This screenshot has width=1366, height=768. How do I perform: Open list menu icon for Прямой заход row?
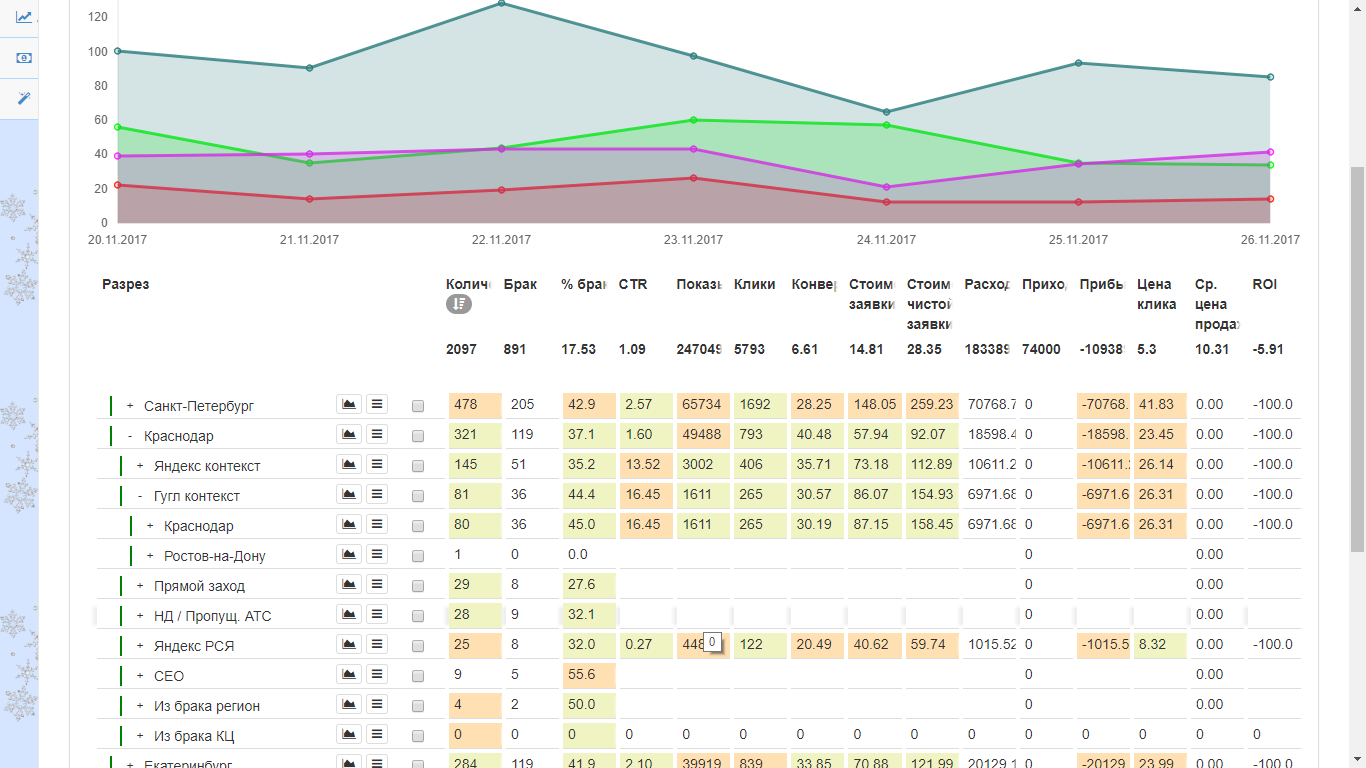coord(377,584)
